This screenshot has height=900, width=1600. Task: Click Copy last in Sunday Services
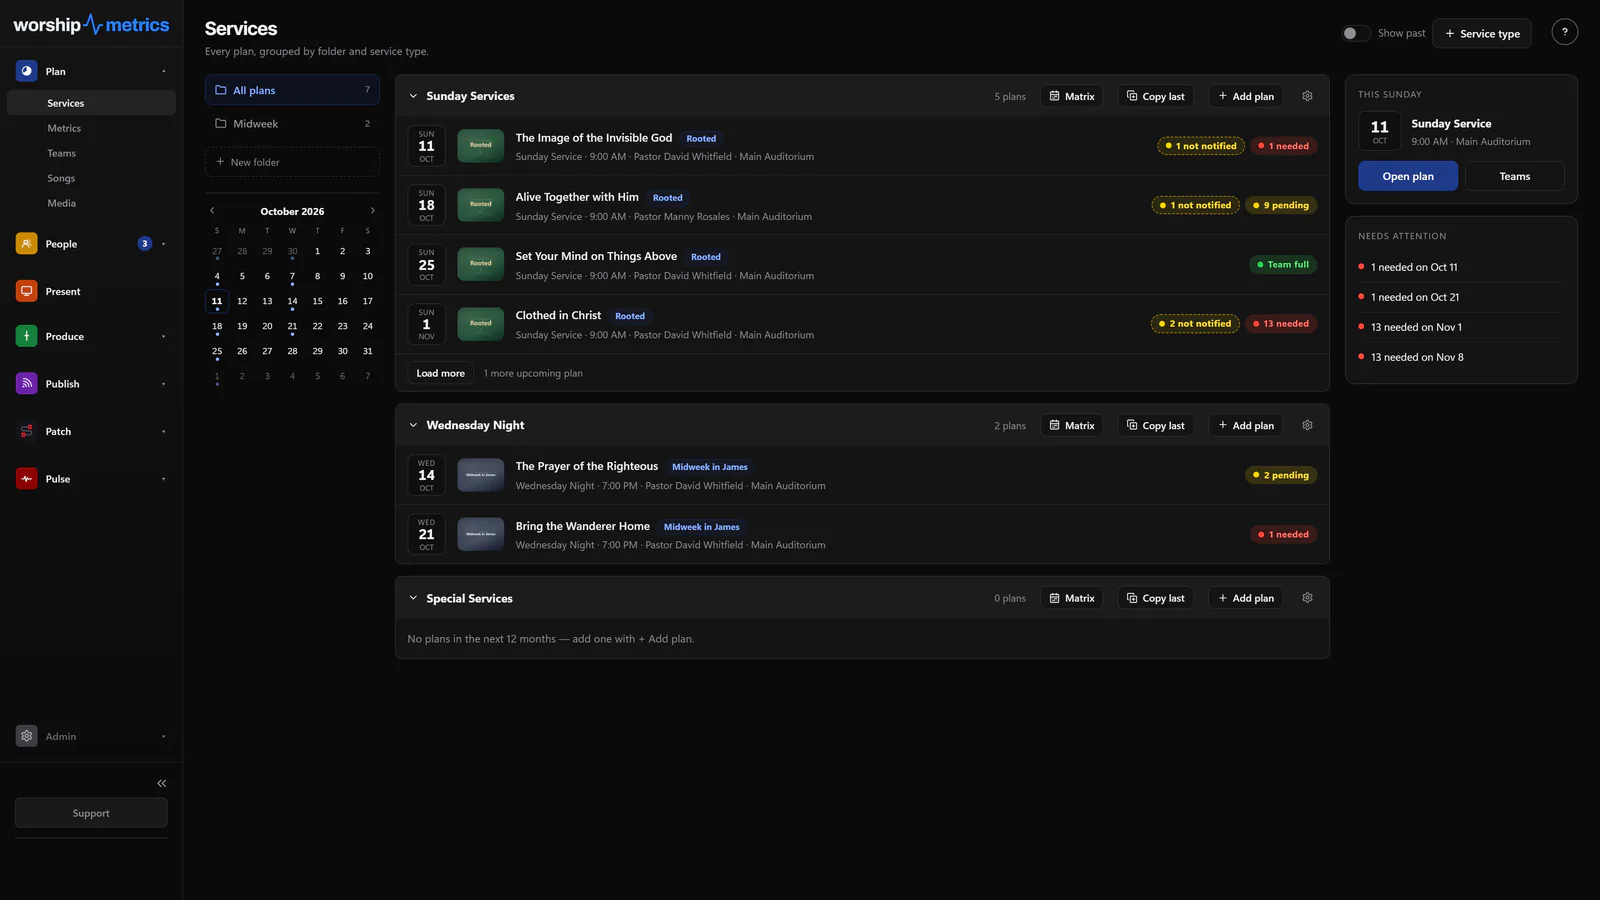pyautogui.click(x=1155, y=96)
